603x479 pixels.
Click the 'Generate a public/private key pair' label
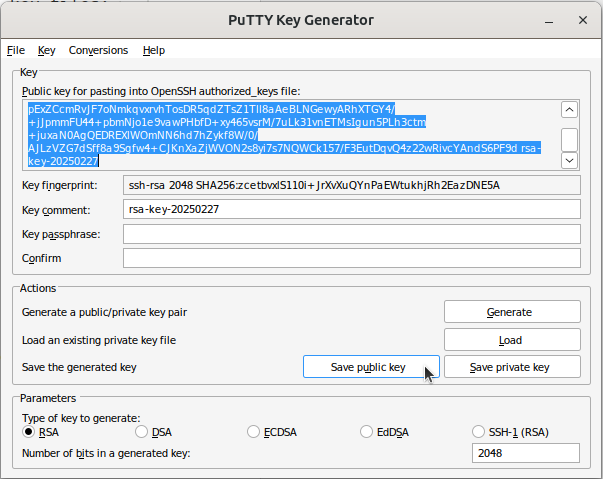[x=104, y=312]
